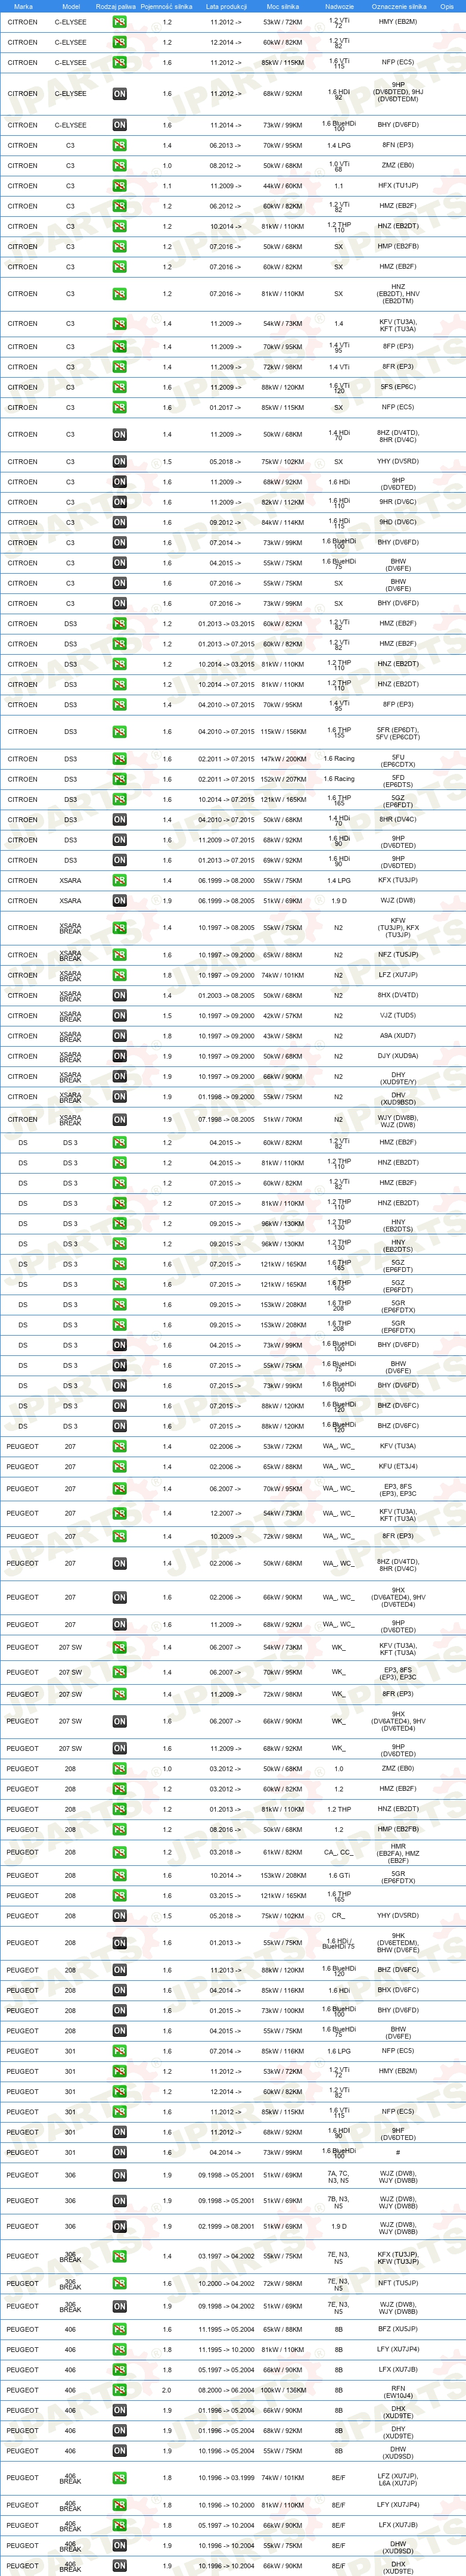Select the 1.6 GTi body cell
The image size is (466, 2576).
click(x=339, y=1875)
